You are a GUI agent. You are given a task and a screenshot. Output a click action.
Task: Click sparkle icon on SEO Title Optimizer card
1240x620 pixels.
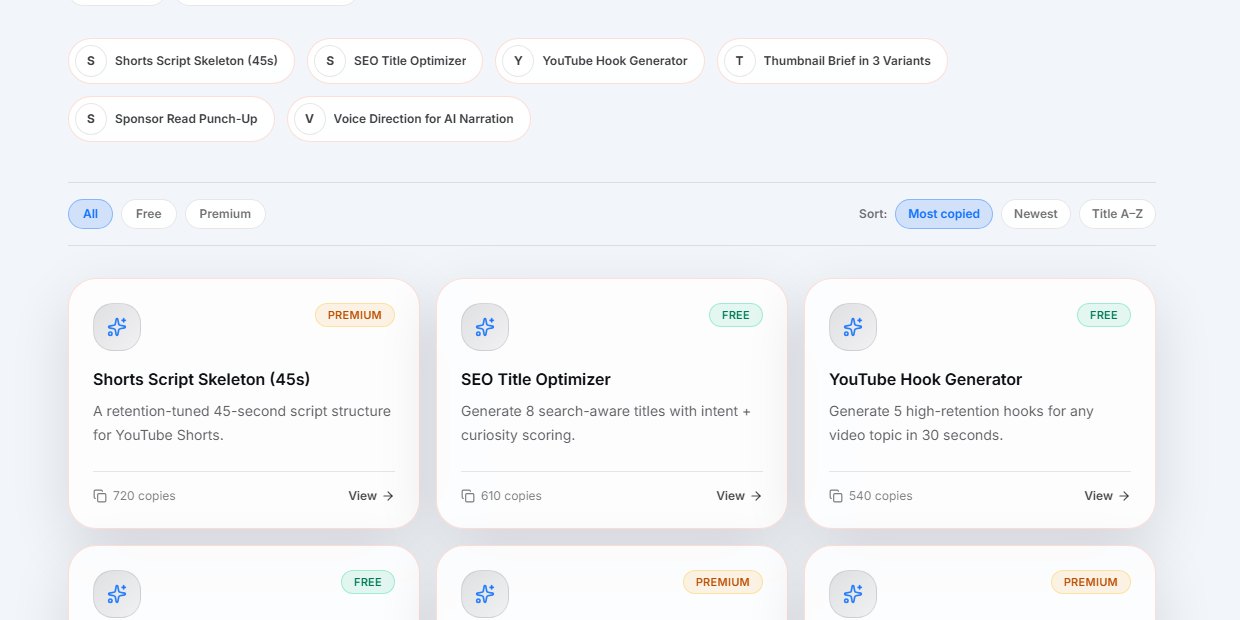point(485,327)
